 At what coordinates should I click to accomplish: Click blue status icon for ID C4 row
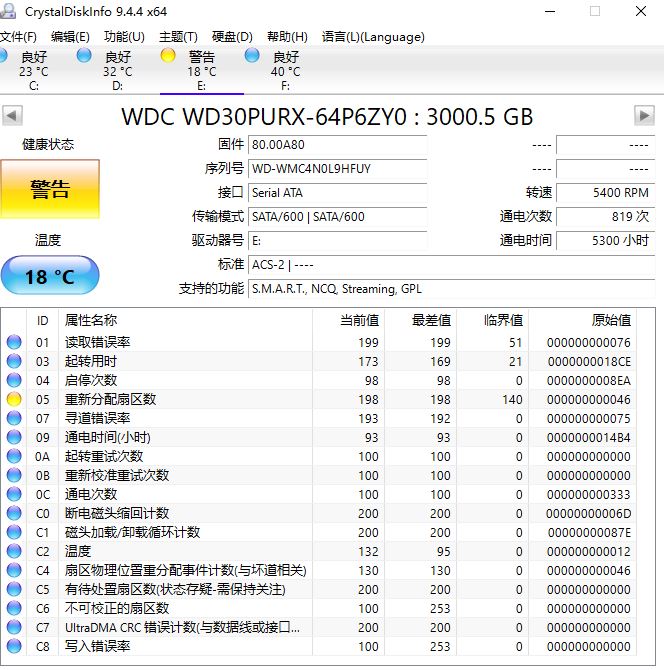(14, 570)
